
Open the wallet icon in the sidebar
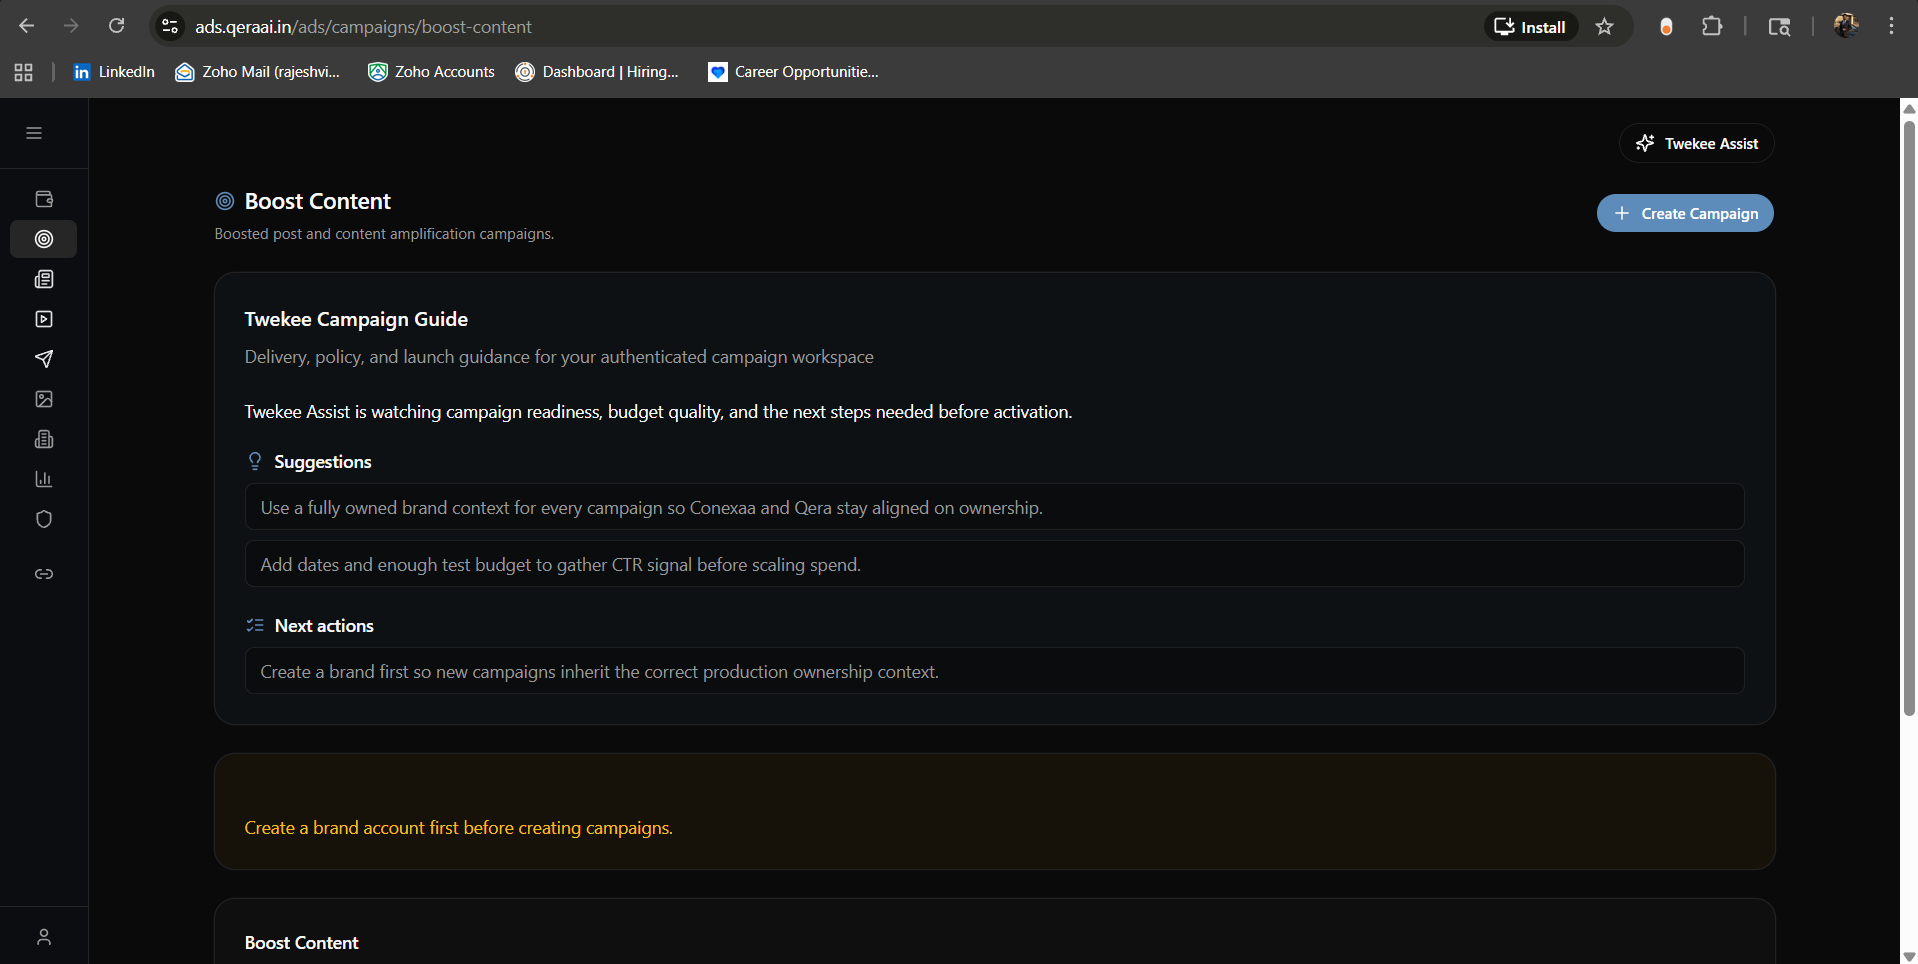44,199
